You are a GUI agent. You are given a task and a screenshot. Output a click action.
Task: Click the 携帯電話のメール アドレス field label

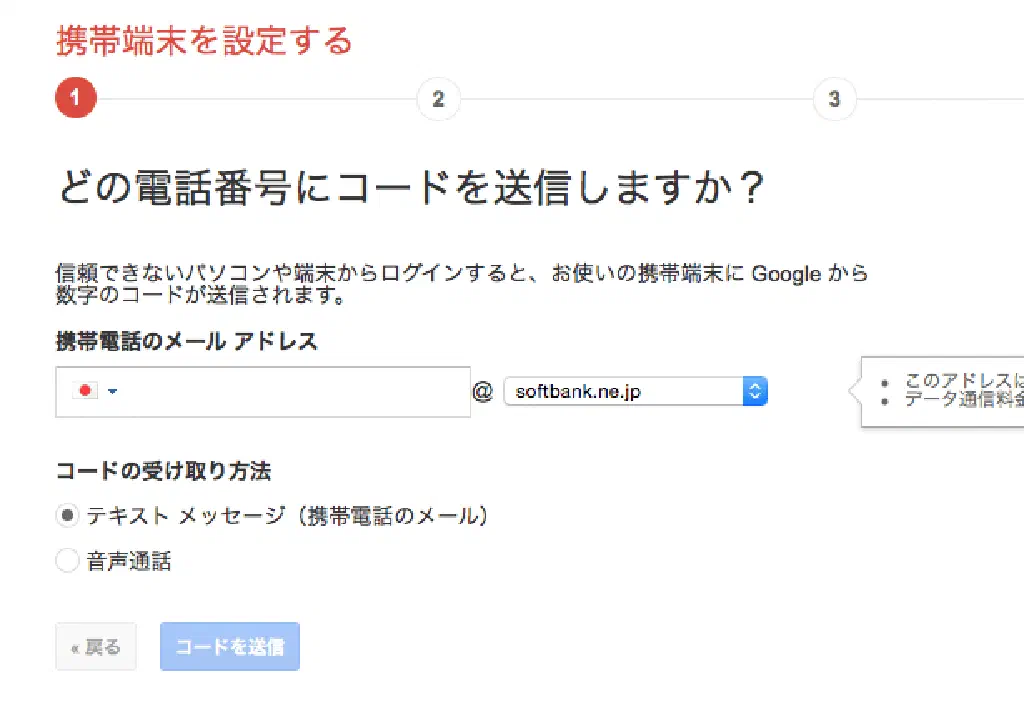point(187,342)
